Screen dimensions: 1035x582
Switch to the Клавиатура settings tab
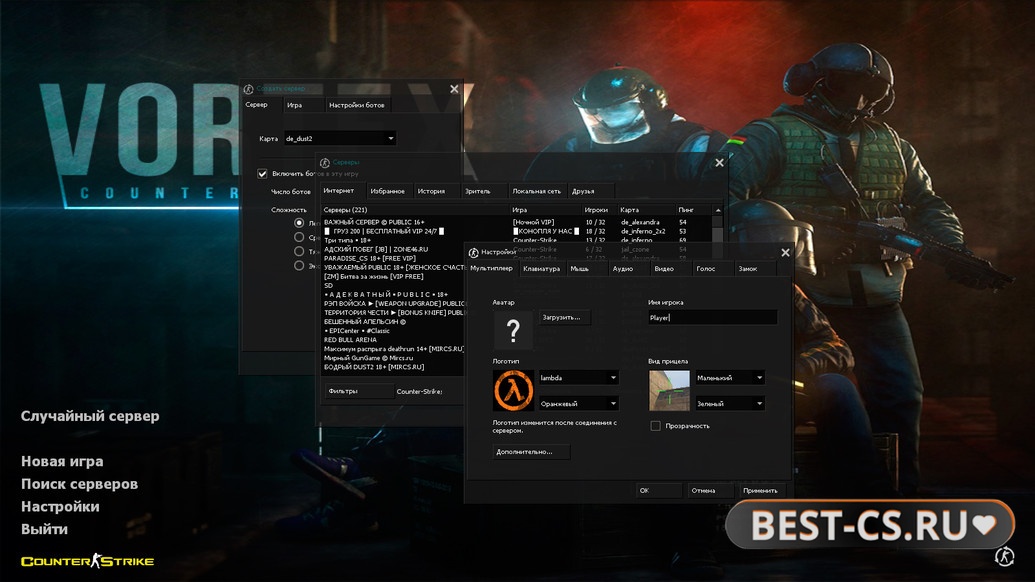tap(541, 269)
